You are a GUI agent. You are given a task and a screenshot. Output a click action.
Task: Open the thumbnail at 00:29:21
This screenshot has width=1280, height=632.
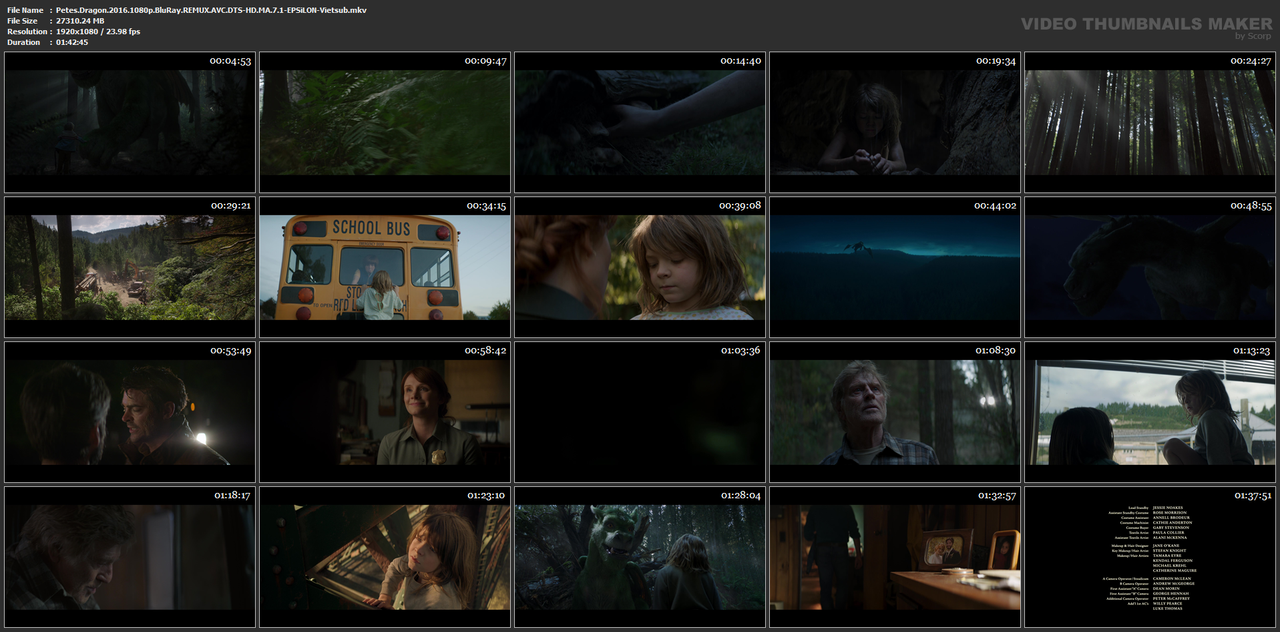point(130,267)
